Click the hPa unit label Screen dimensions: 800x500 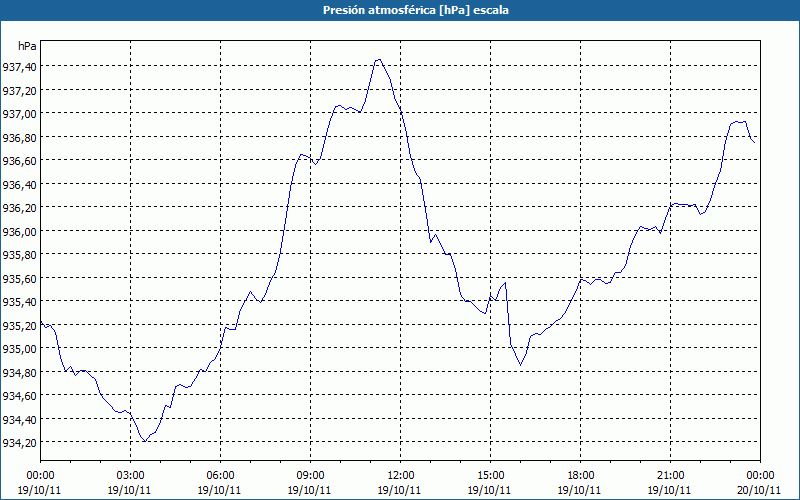(x=27, y=46)
